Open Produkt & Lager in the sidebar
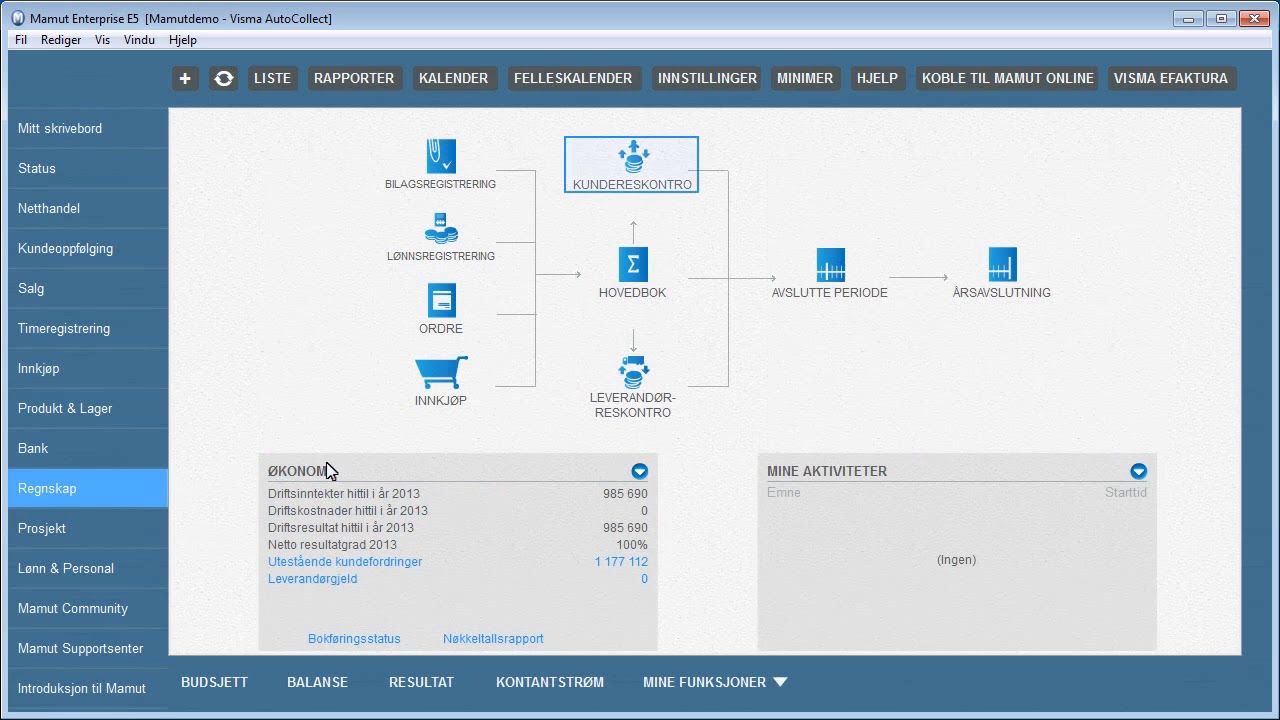 88,408
